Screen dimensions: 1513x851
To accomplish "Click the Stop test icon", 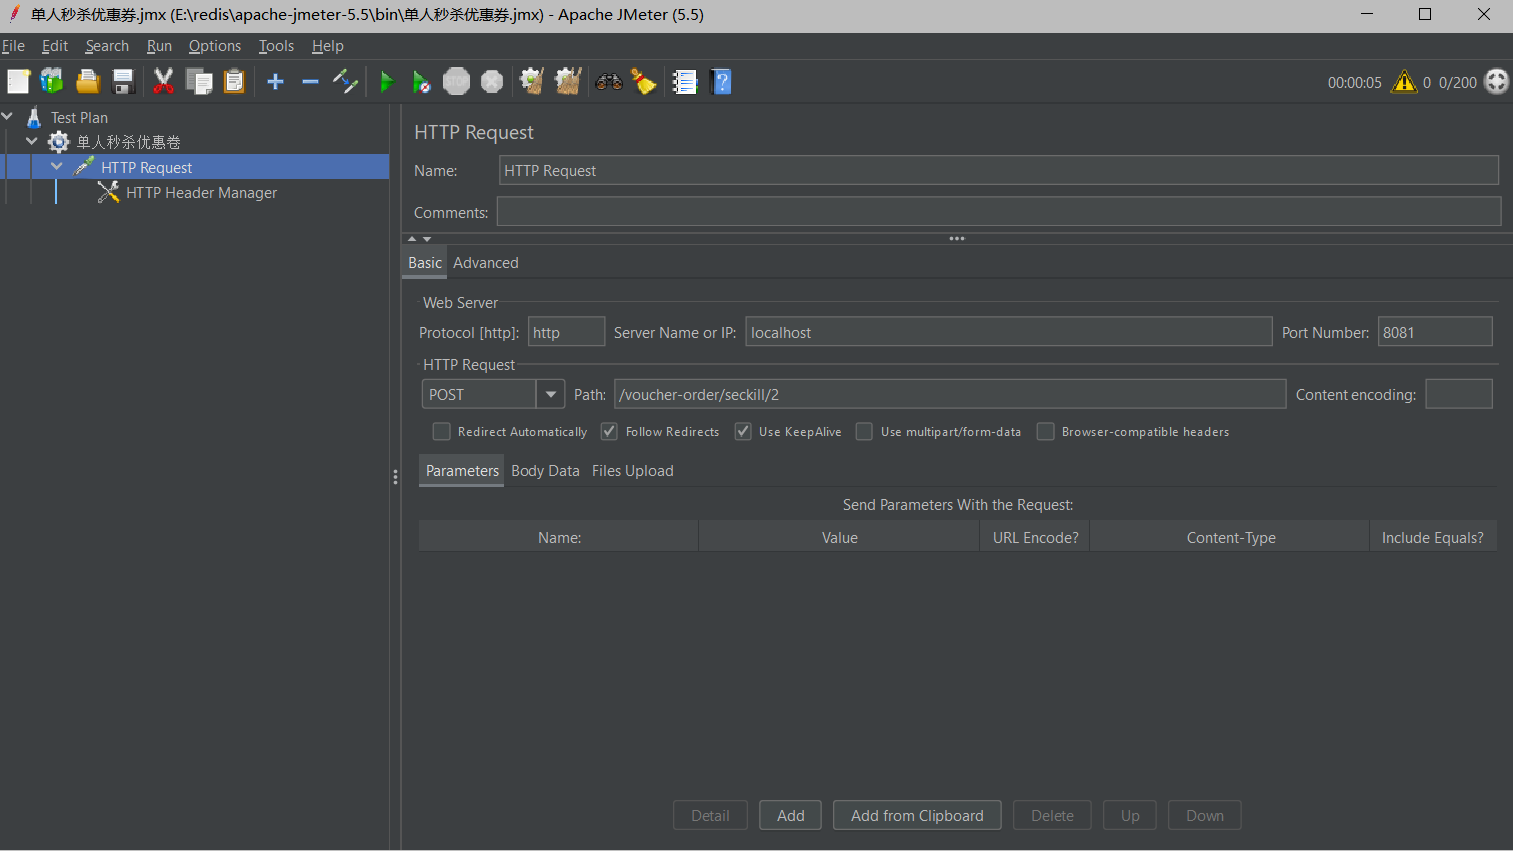I will point(456,82).
